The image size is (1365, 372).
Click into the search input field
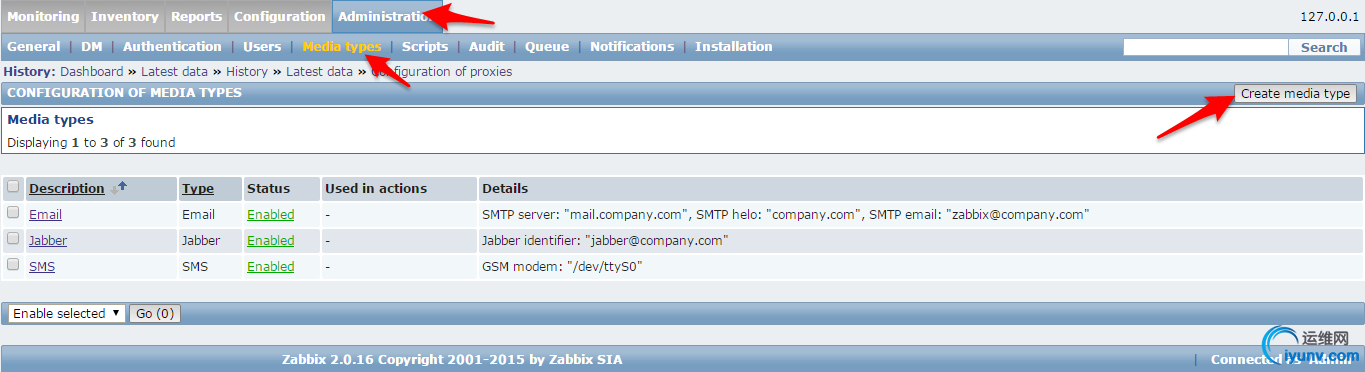click(x=1206, y=47)
